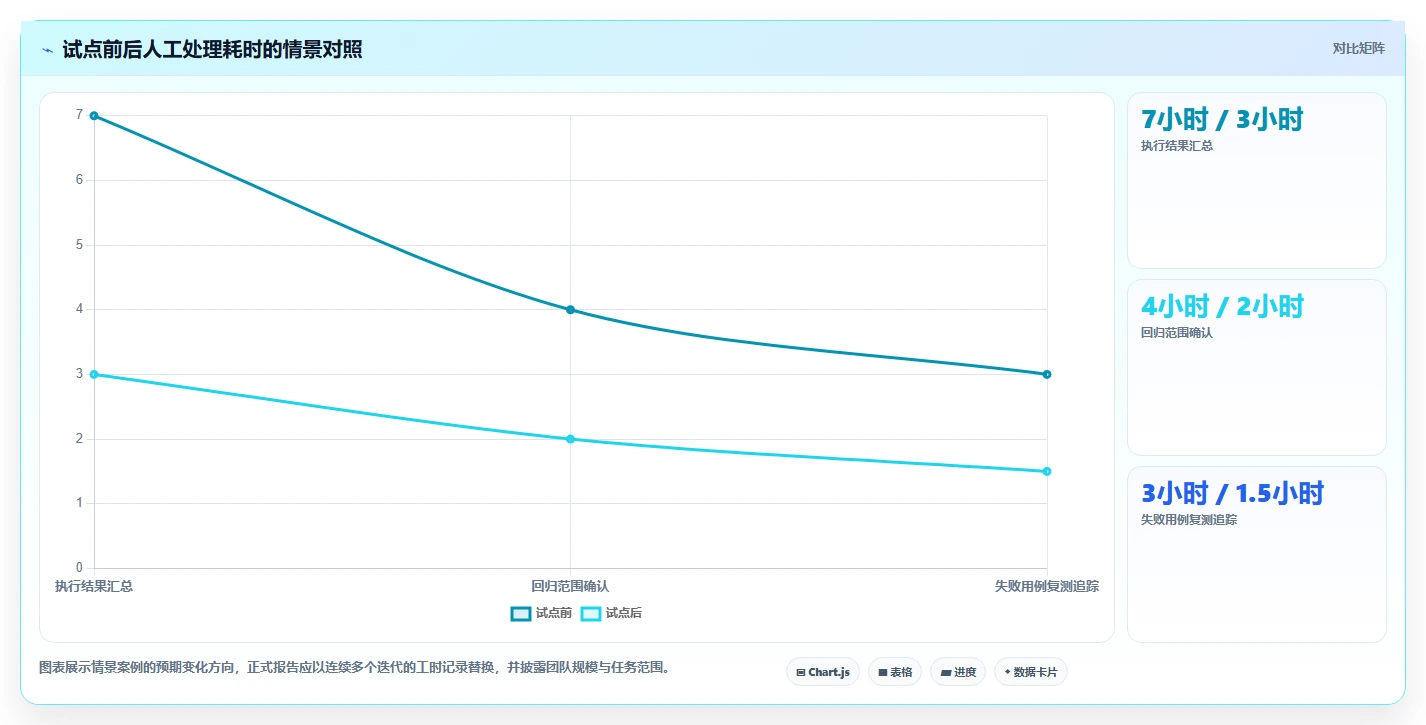Click the 对比矩阵 label in the header
The image size is (1426, 725).
pyautogui.click(x=1359, y=48)
